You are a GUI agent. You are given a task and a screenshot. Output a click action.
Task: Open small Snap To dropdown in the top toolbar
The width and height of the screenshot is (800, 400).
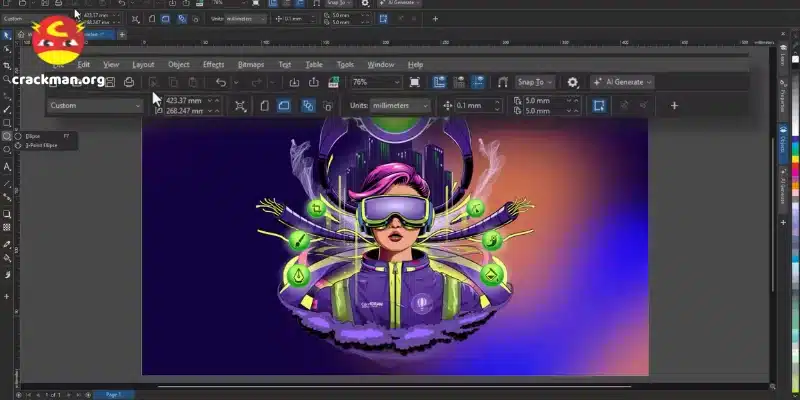point(339,3)
